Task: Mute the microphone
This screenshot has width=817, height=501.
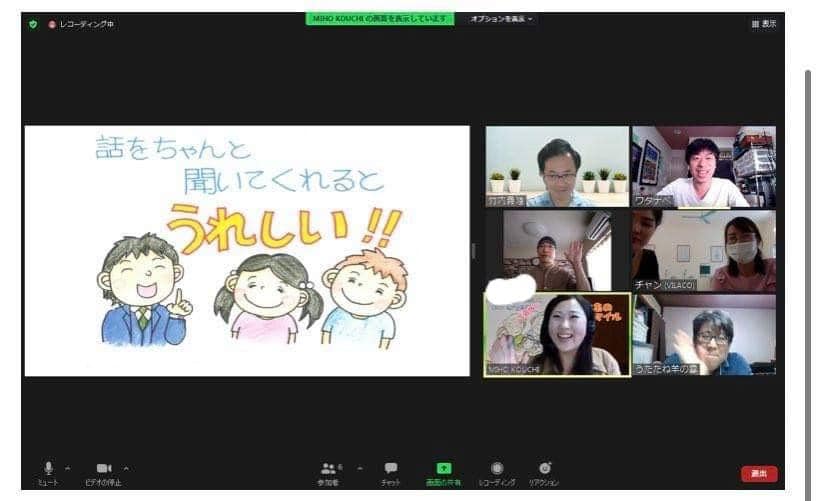Action: coord(48,468)
